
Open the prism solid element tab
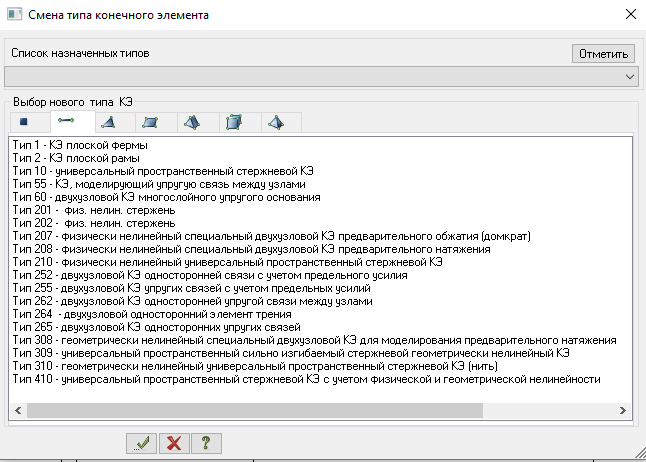192,122
